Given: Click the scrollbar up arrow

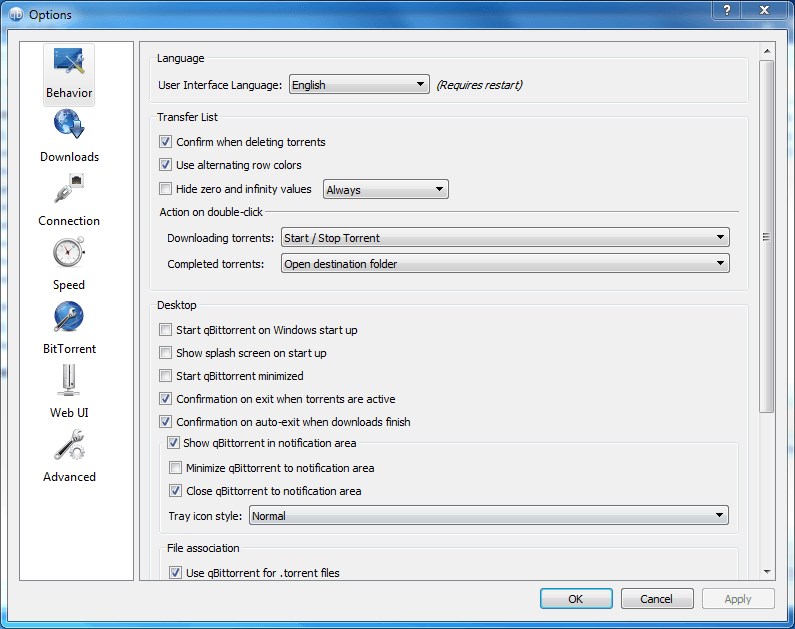Looking at the screenshot, I should 767,51.
